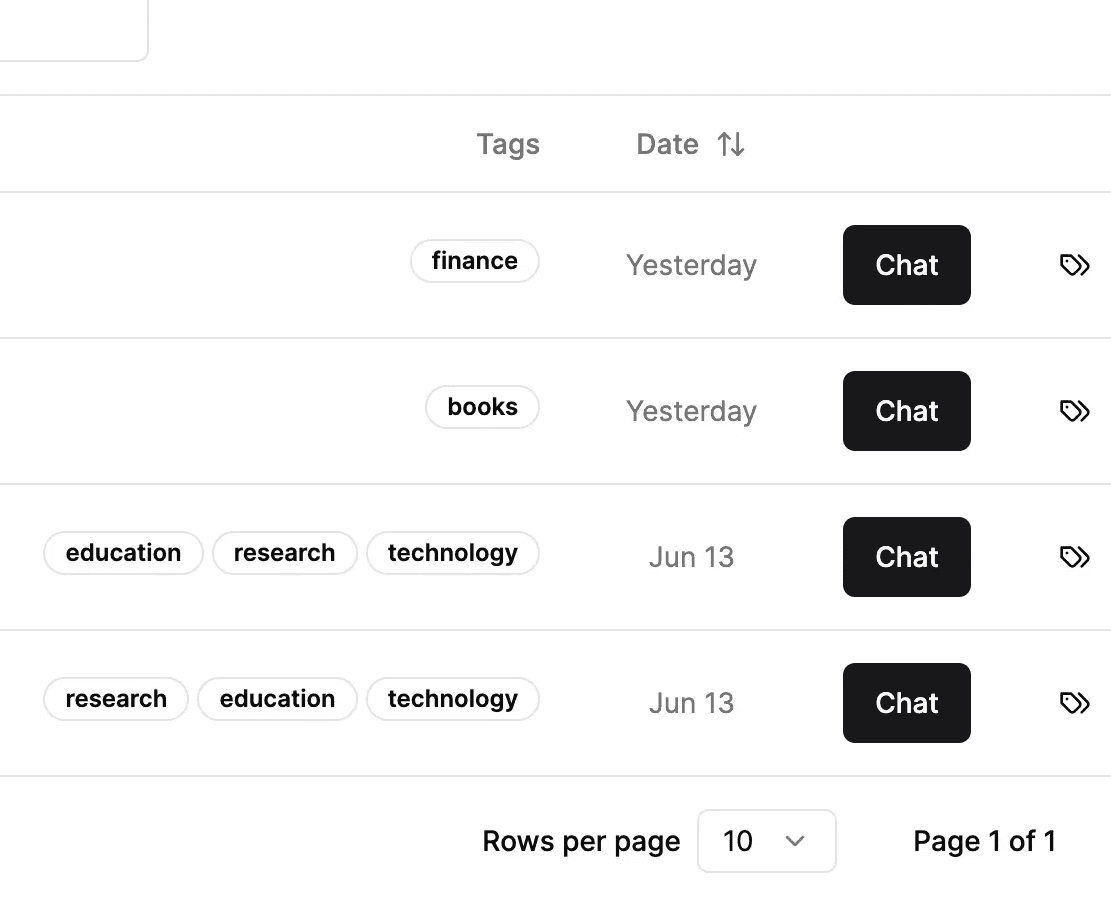The image size is (1111, 901).
Task: Click the chevron in the rows selector
Action: point(795,841)
